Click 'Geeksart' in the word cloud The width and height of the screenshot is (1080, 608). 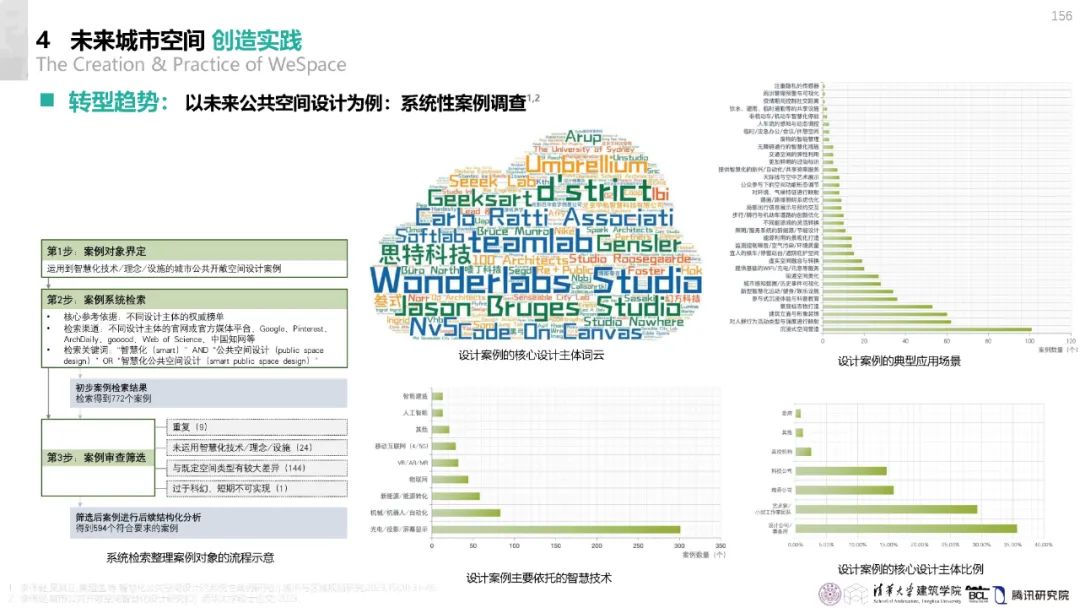tap(480, 198)
